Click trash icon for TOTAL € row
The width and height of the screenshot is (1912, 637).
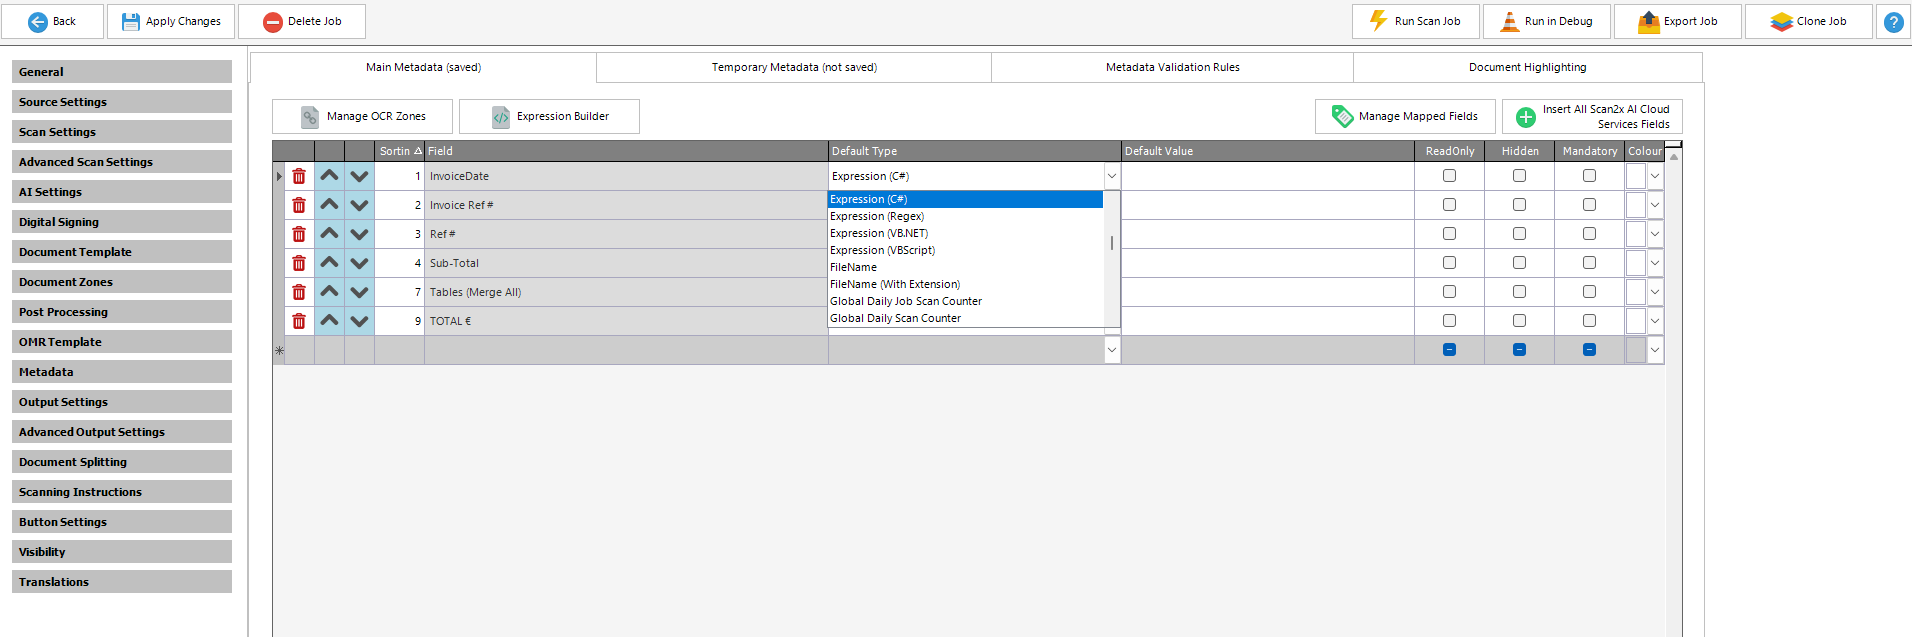coord(299,321)
